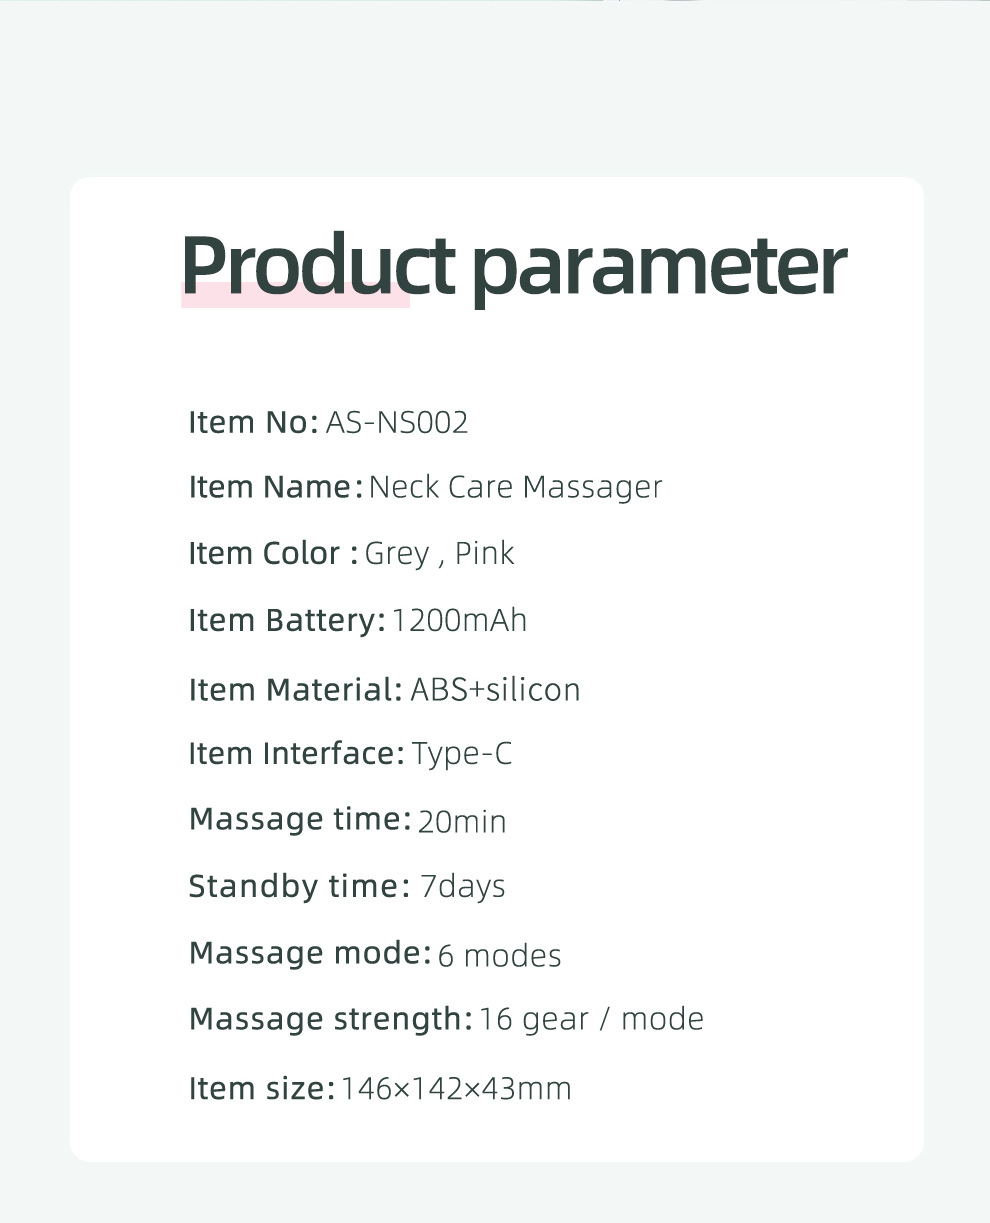Select the item number AS-NS002
Viewport: 990px width, 1223px height.
pyautogui.click(x=397, y=422)
